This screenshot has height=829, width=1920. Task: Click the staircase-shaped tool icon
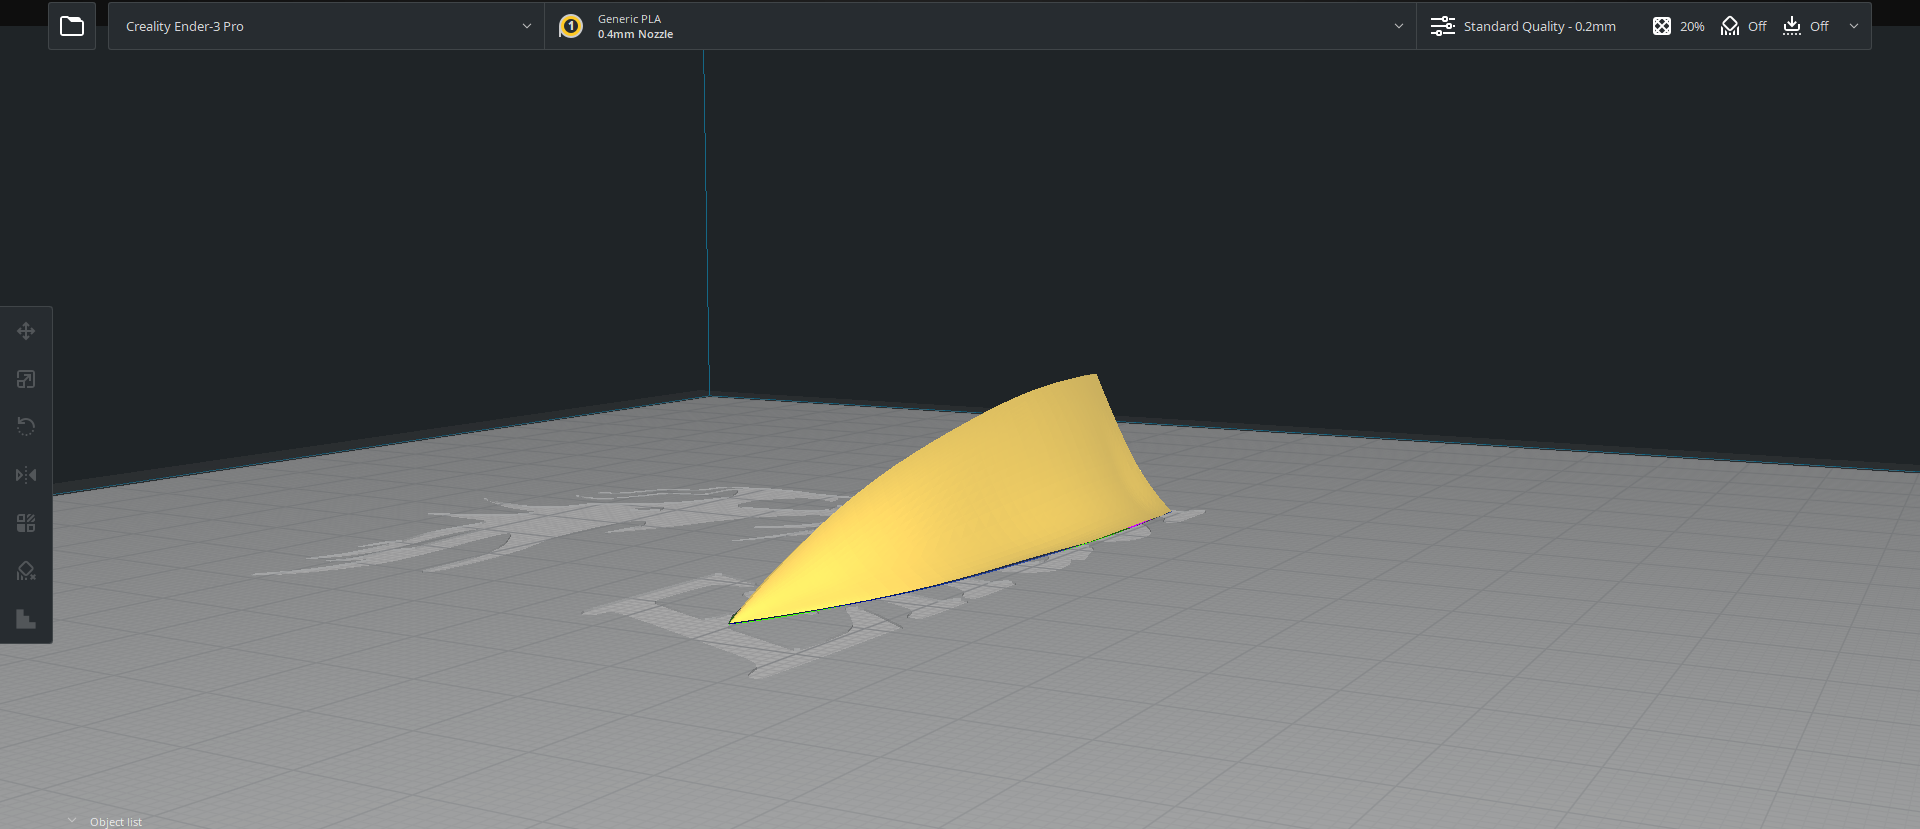(x=26, y=619)
